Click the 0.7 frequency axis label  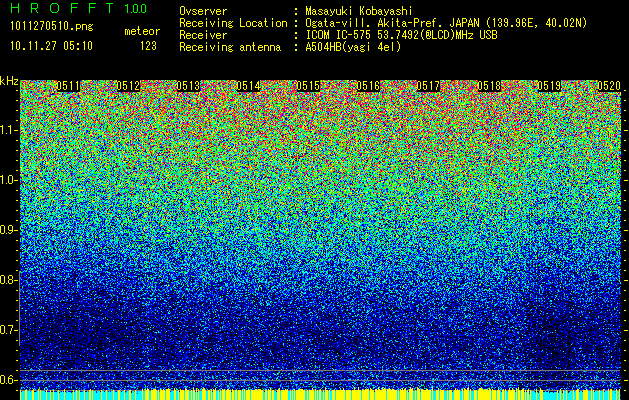(9, 330)
